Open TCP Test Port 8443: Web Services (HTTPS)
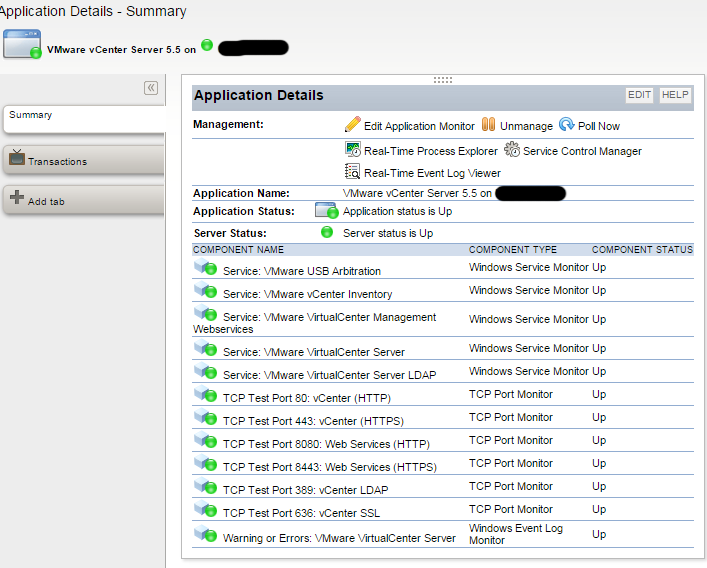 click(x=330, y=467)
